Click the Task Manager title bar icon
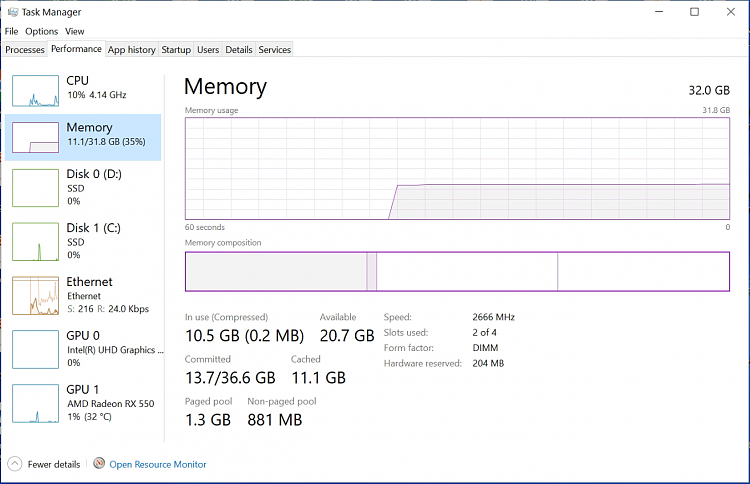This screenshot has width=750, height=484. (x=11, y=12)
